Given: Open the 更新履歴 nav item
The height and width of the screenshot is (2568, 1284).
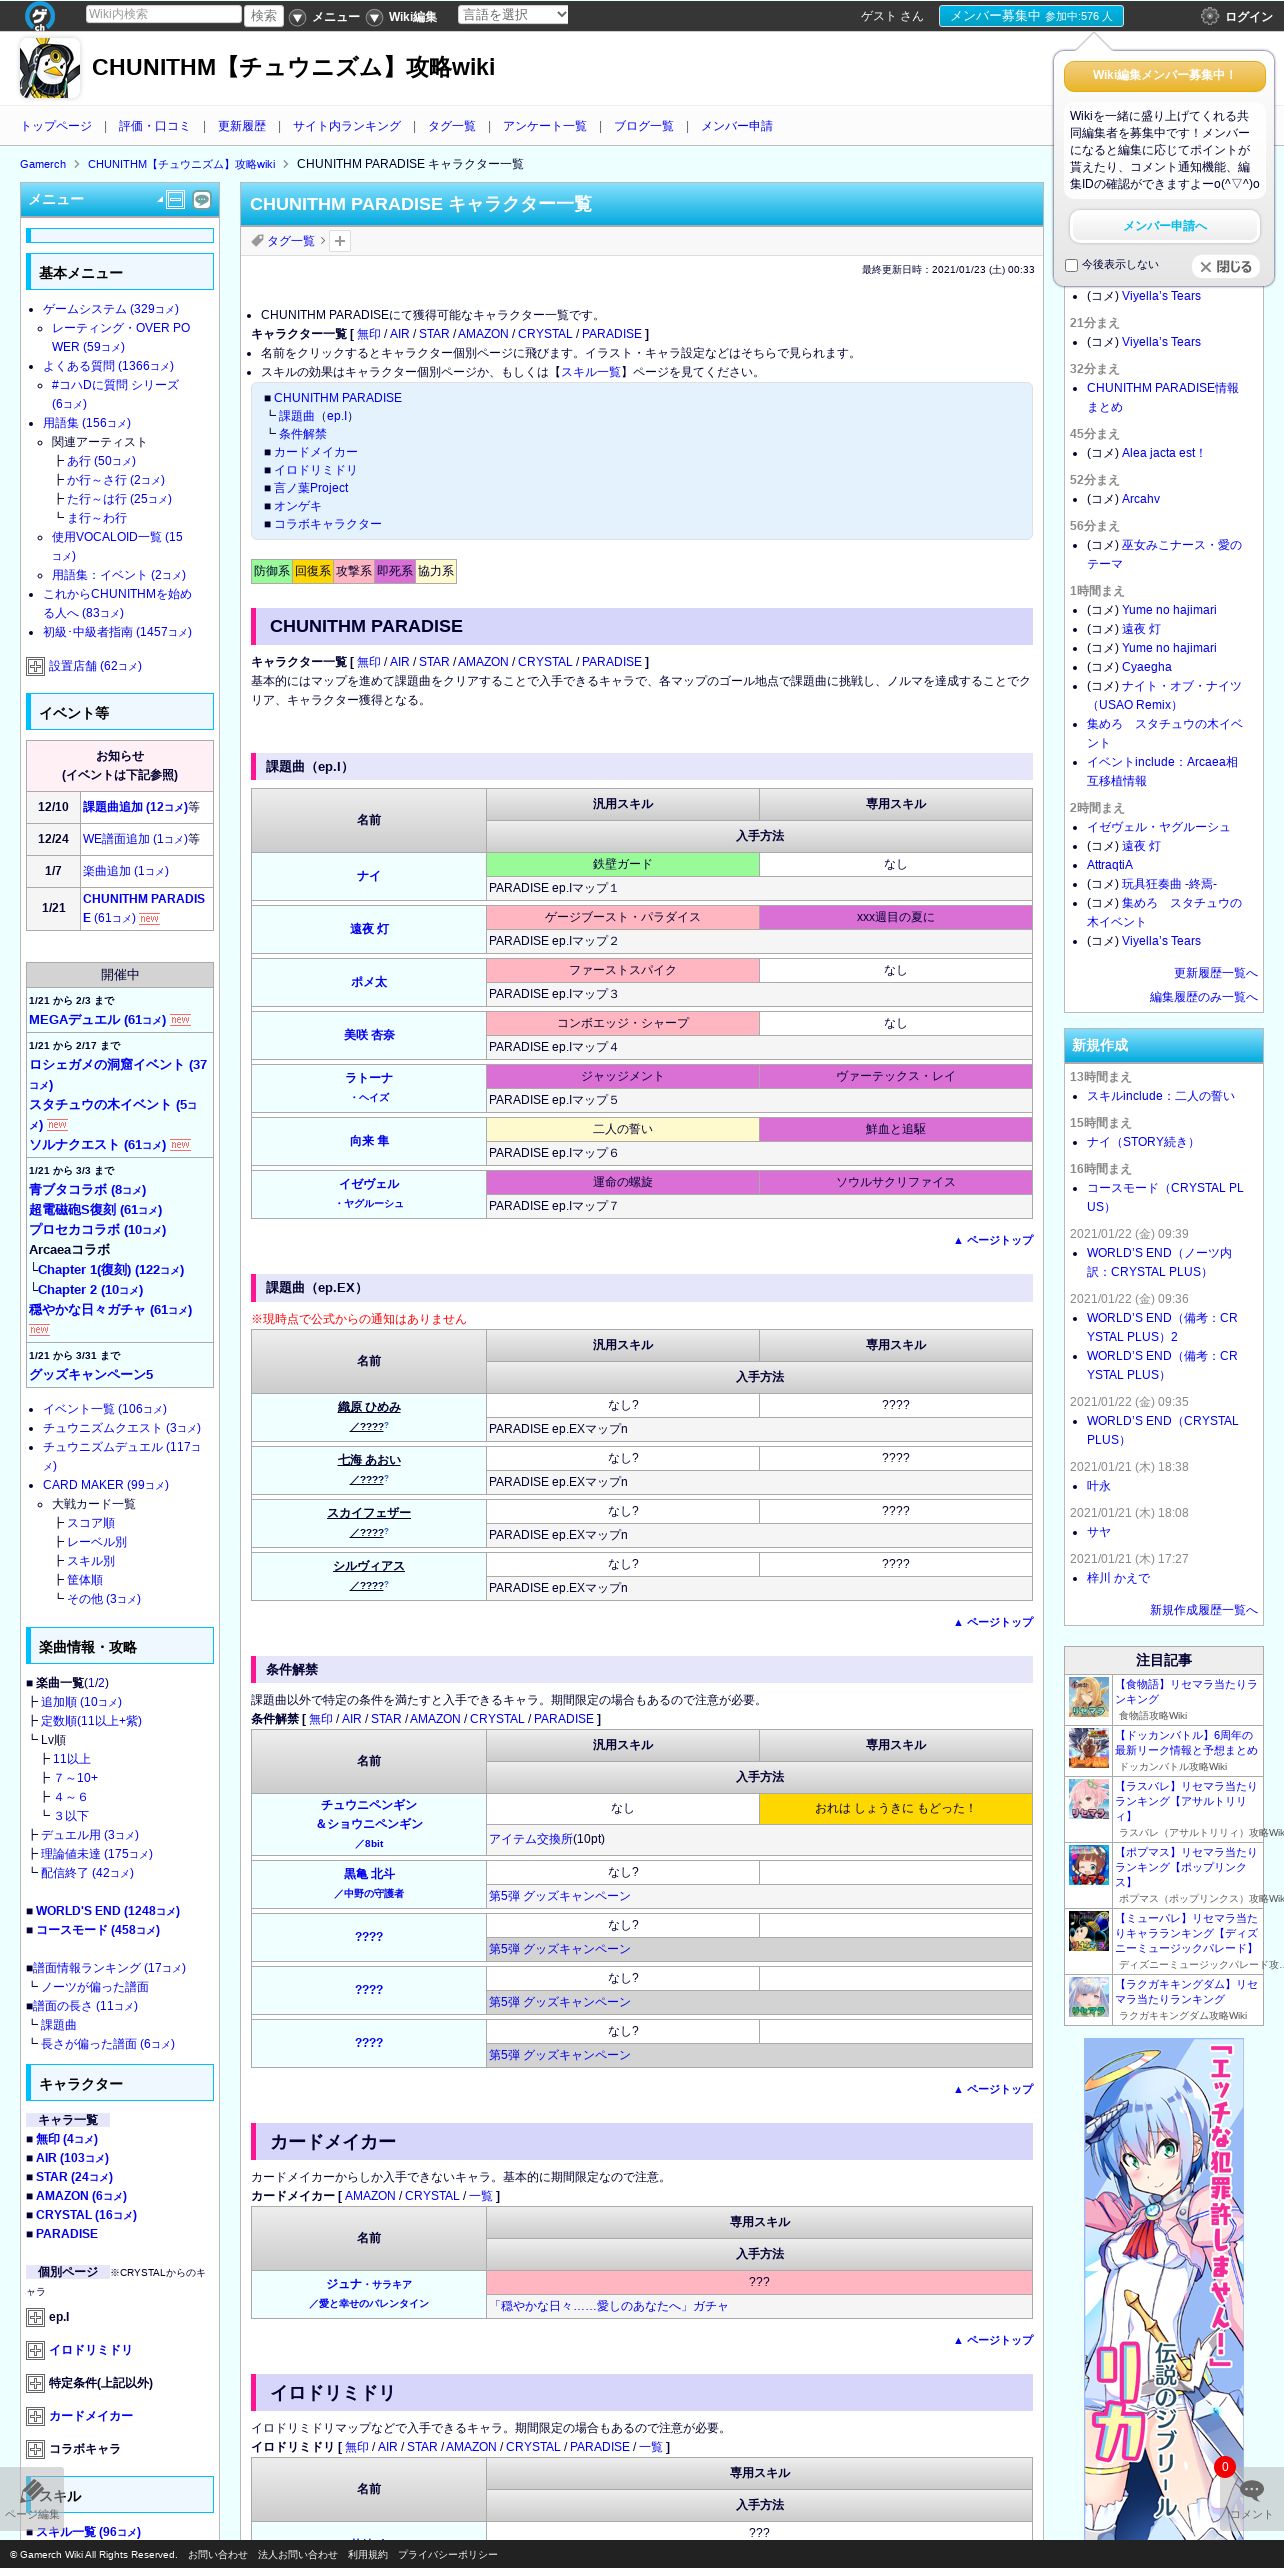Looking at the screenshot, I should (x=242, y=126).
